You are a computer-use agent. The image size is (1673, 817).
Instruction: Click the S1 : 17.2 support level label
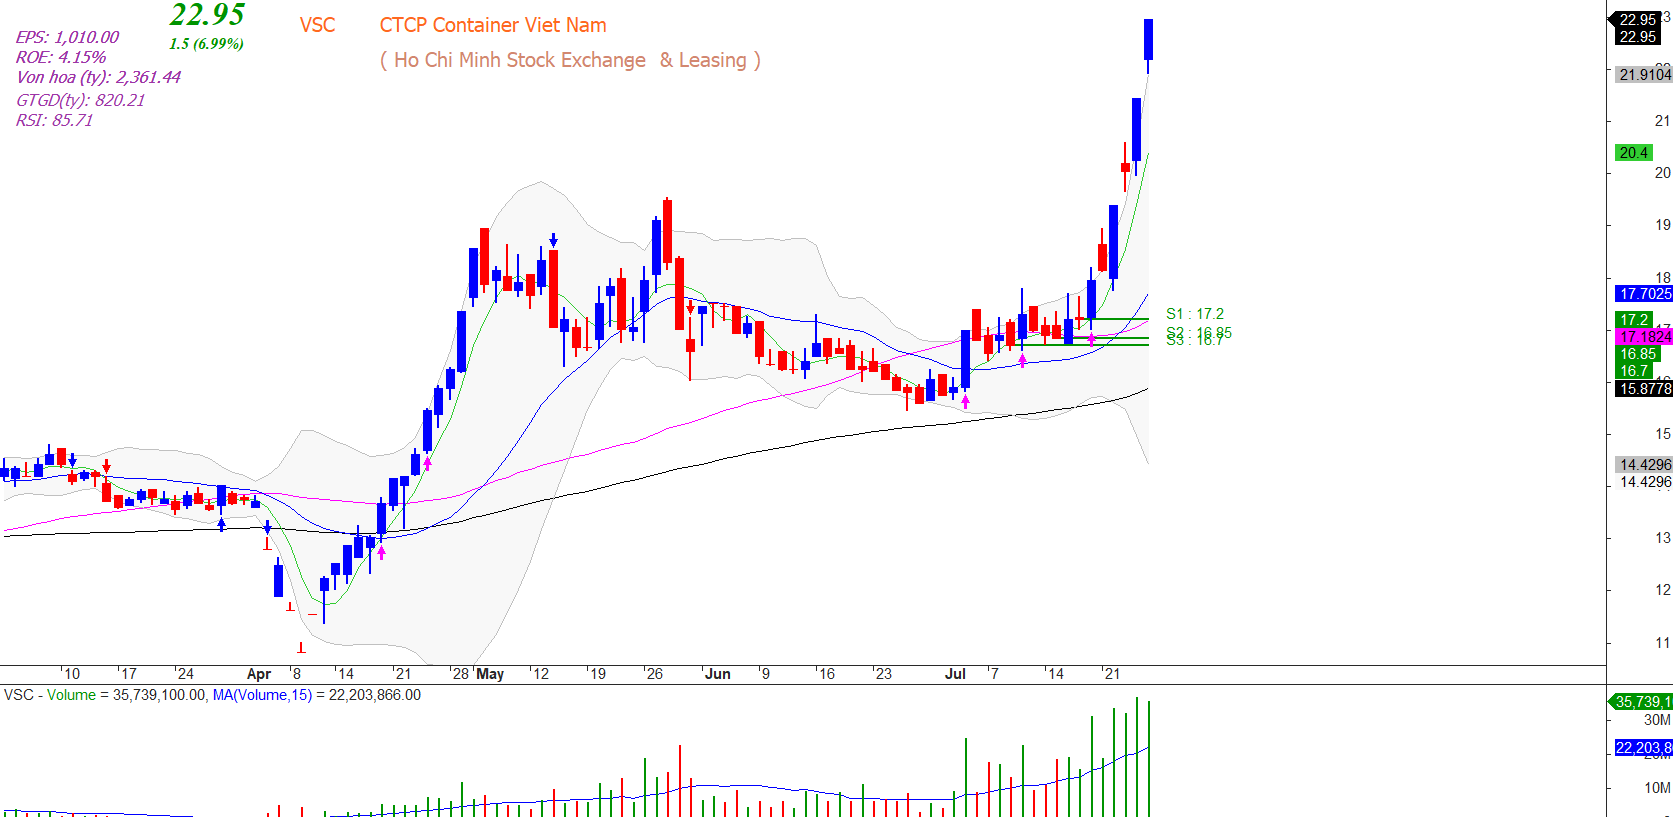click(x=1194, y=314)
